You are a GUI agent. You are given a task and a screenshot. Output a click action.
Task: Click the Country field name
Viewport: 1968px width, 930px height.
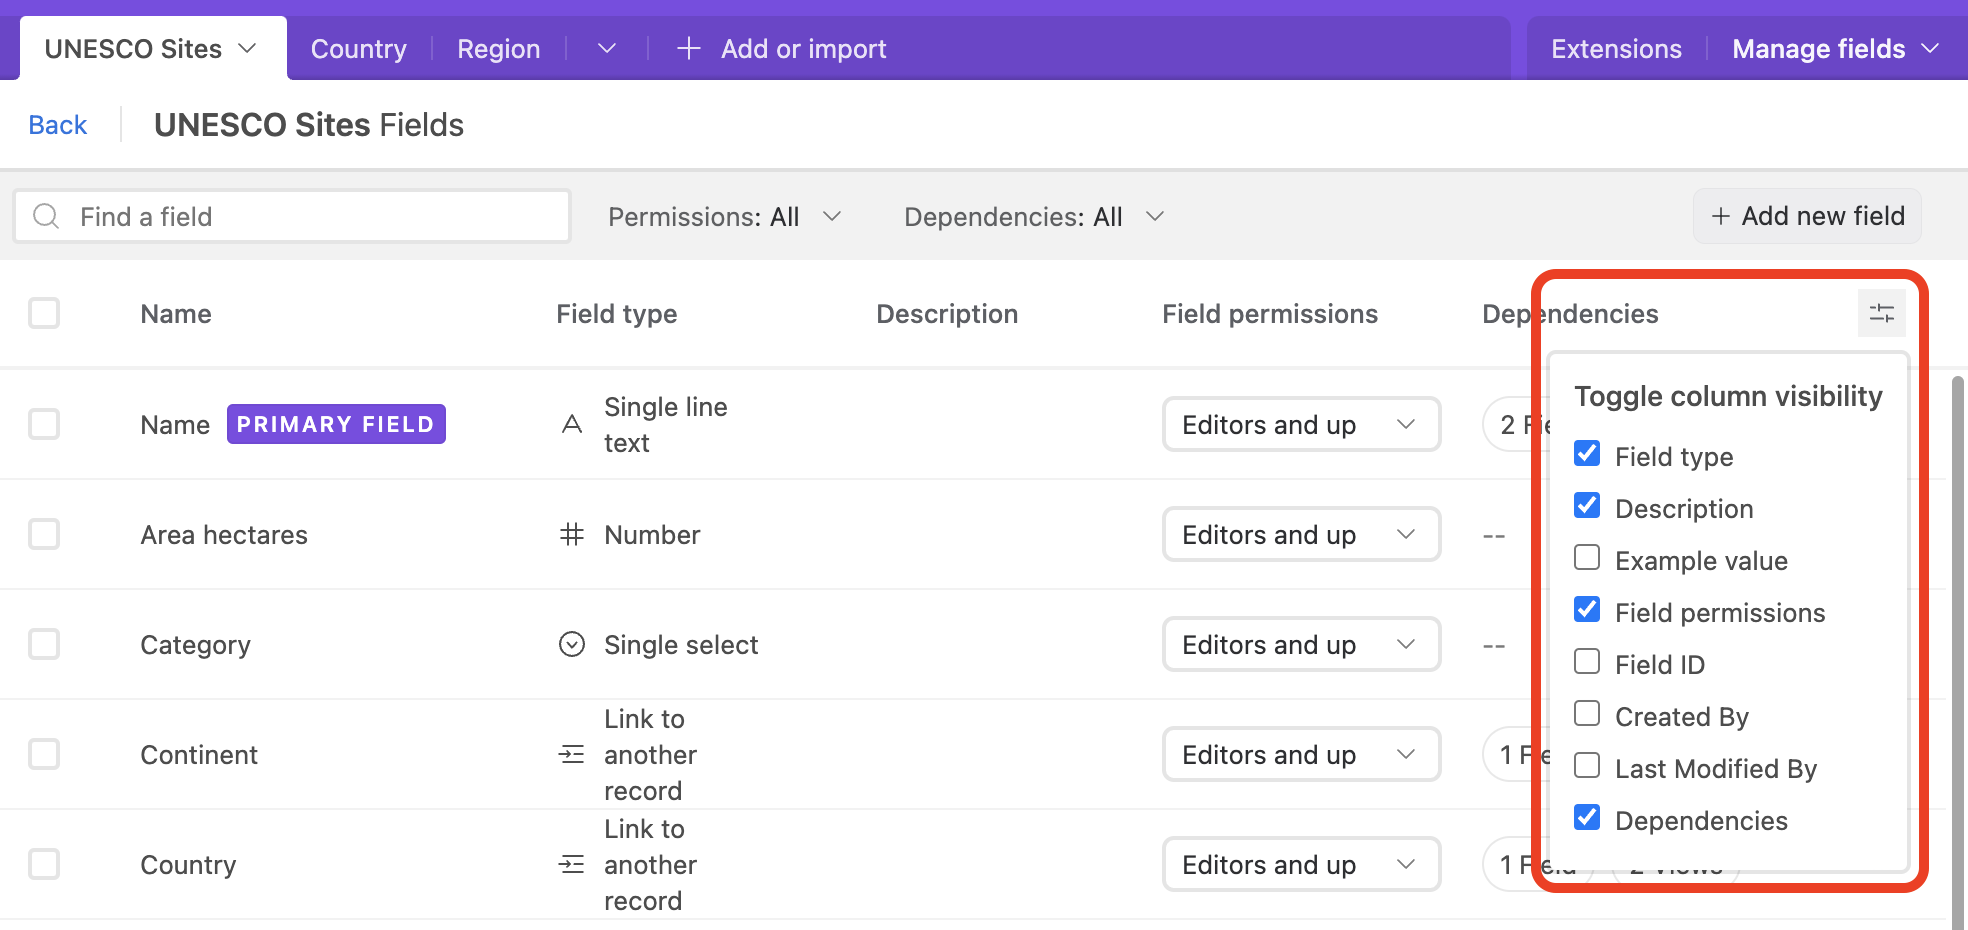[188, 865]
